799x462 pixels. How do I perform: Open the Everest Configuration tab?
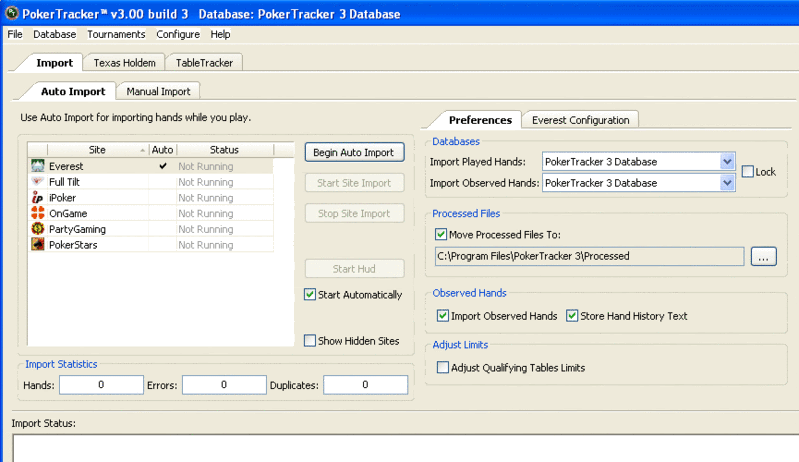(x=580, y=120)
